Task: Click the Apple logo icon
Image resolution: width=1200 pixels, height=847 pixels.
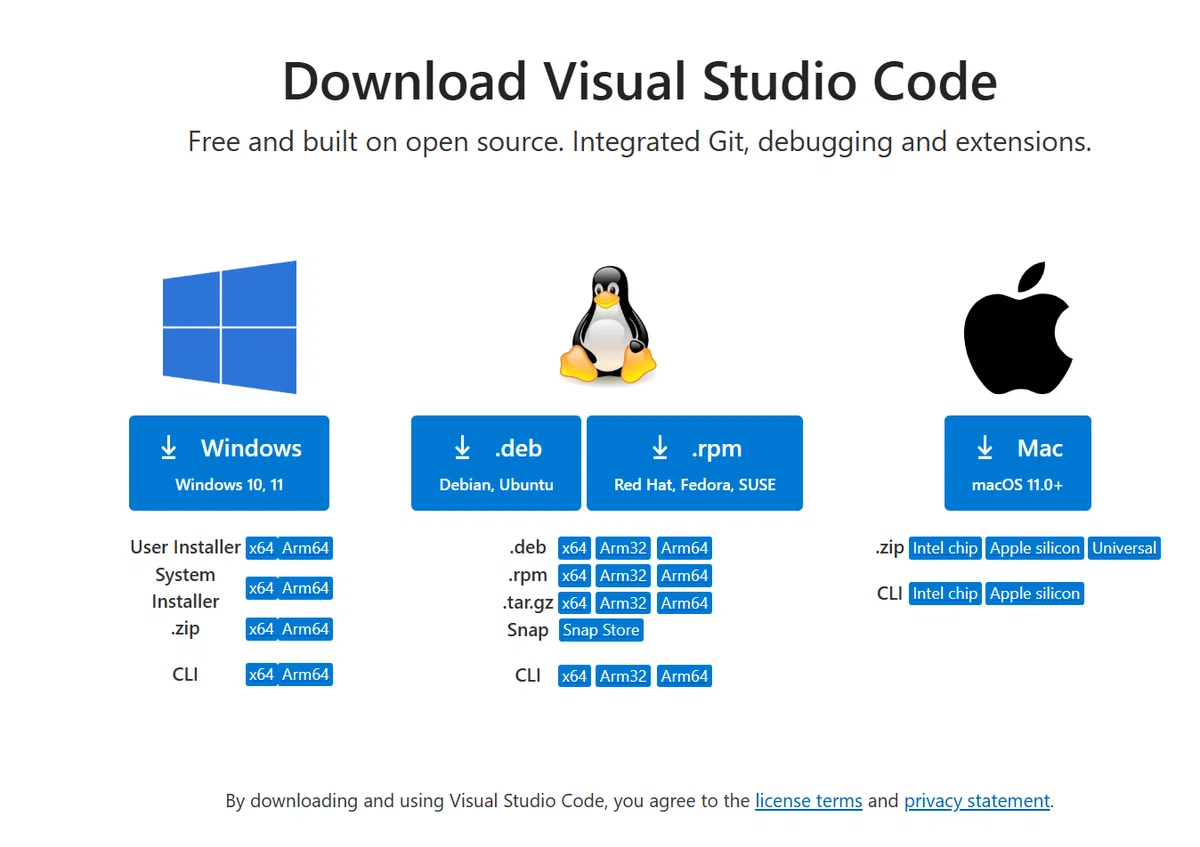Action: 1017,328
